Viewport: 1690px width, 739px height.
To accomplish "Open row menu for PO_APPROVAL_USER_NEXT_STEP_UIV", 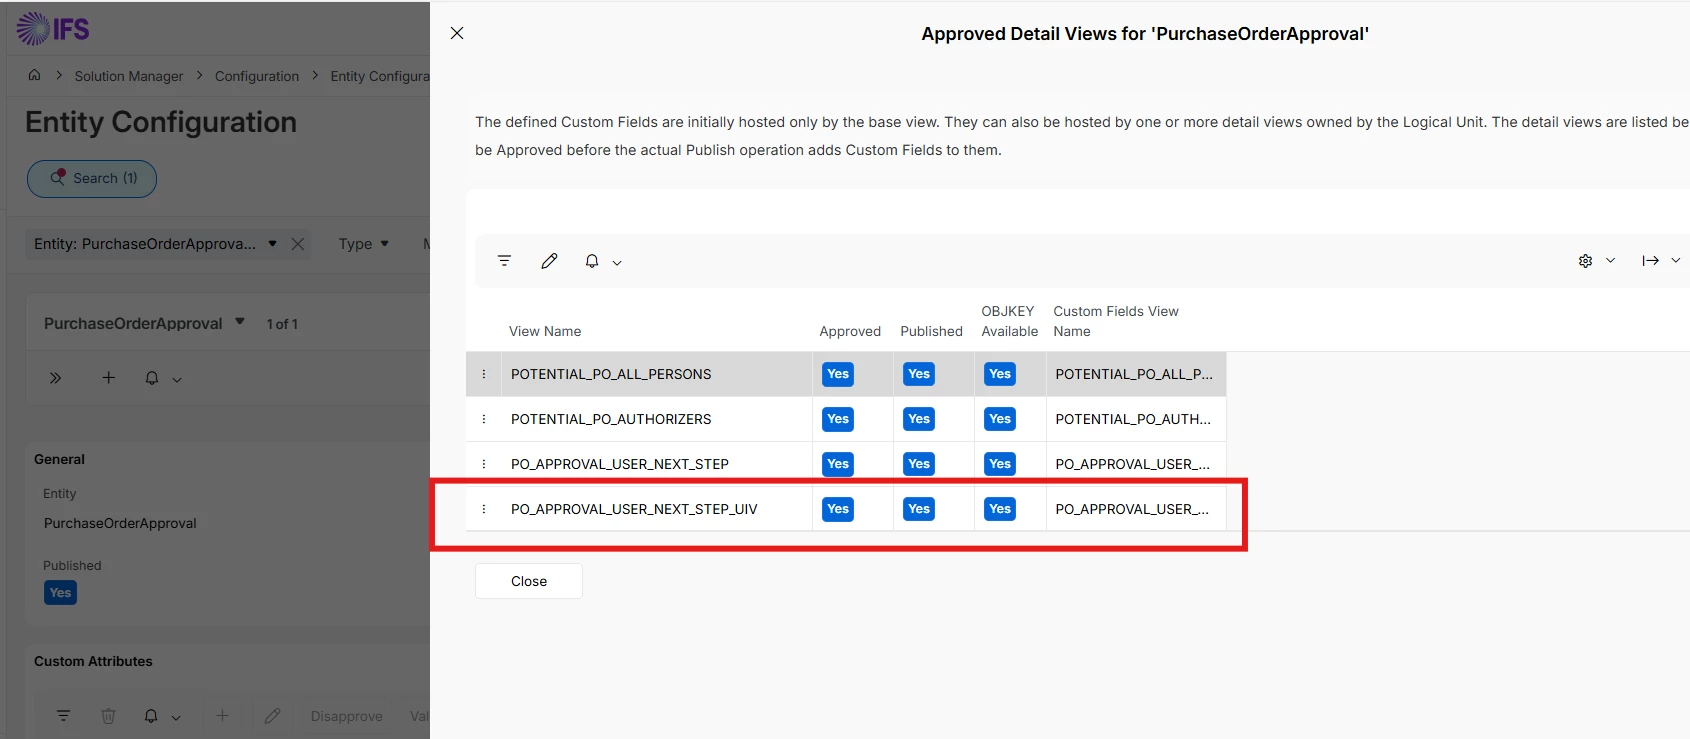I will click(484, 509).
